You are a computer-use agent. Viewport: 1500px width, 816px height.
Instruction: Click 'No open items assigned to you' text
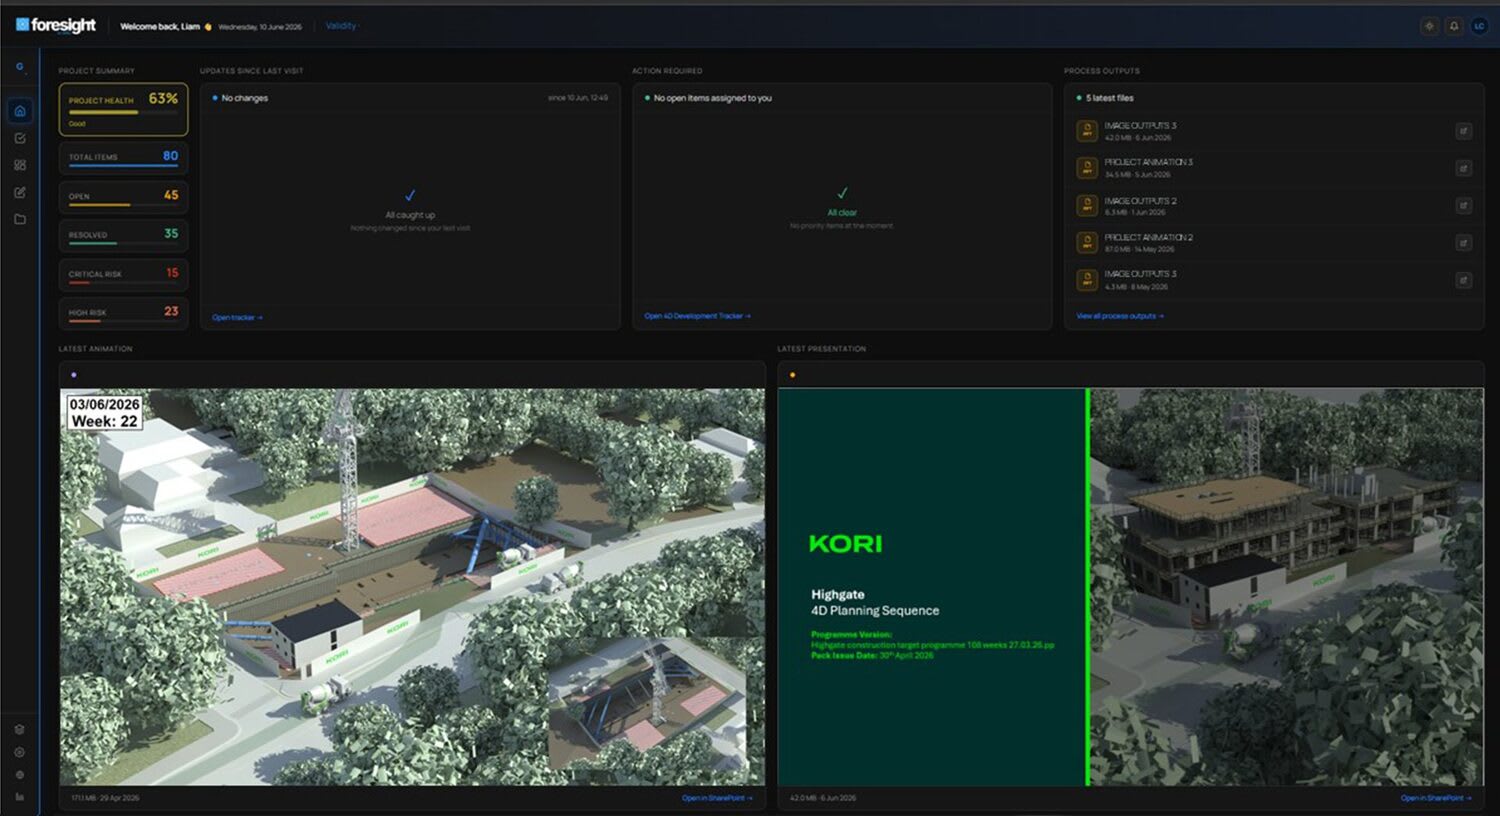(x=712, y=98)
